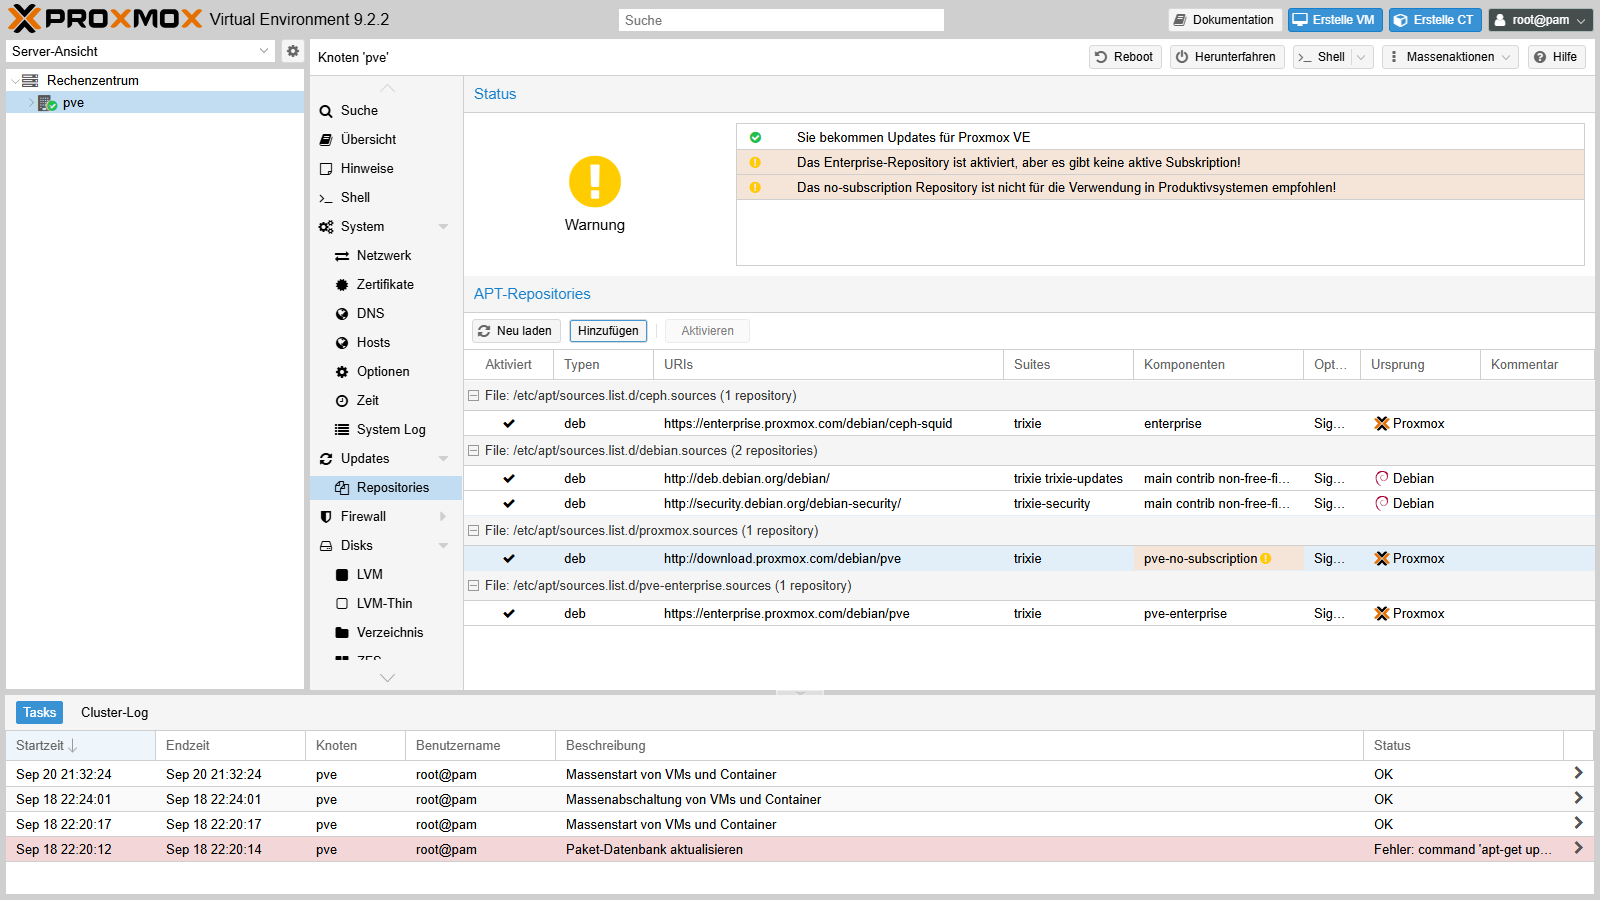Collapse the ceph.sources file group
The width and height of the screenshot is (1600, 900).
tap(473, 396)
